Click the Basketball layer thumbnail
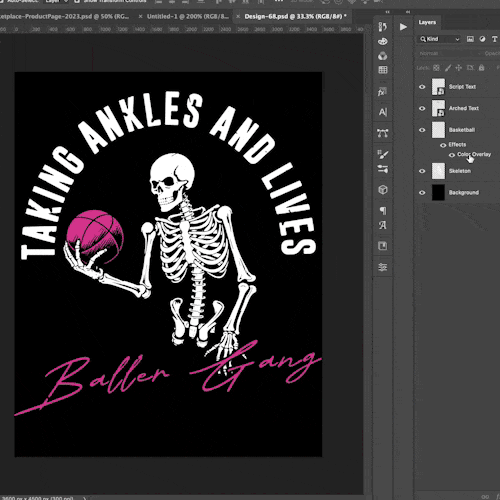 click(x=438, y=130)
